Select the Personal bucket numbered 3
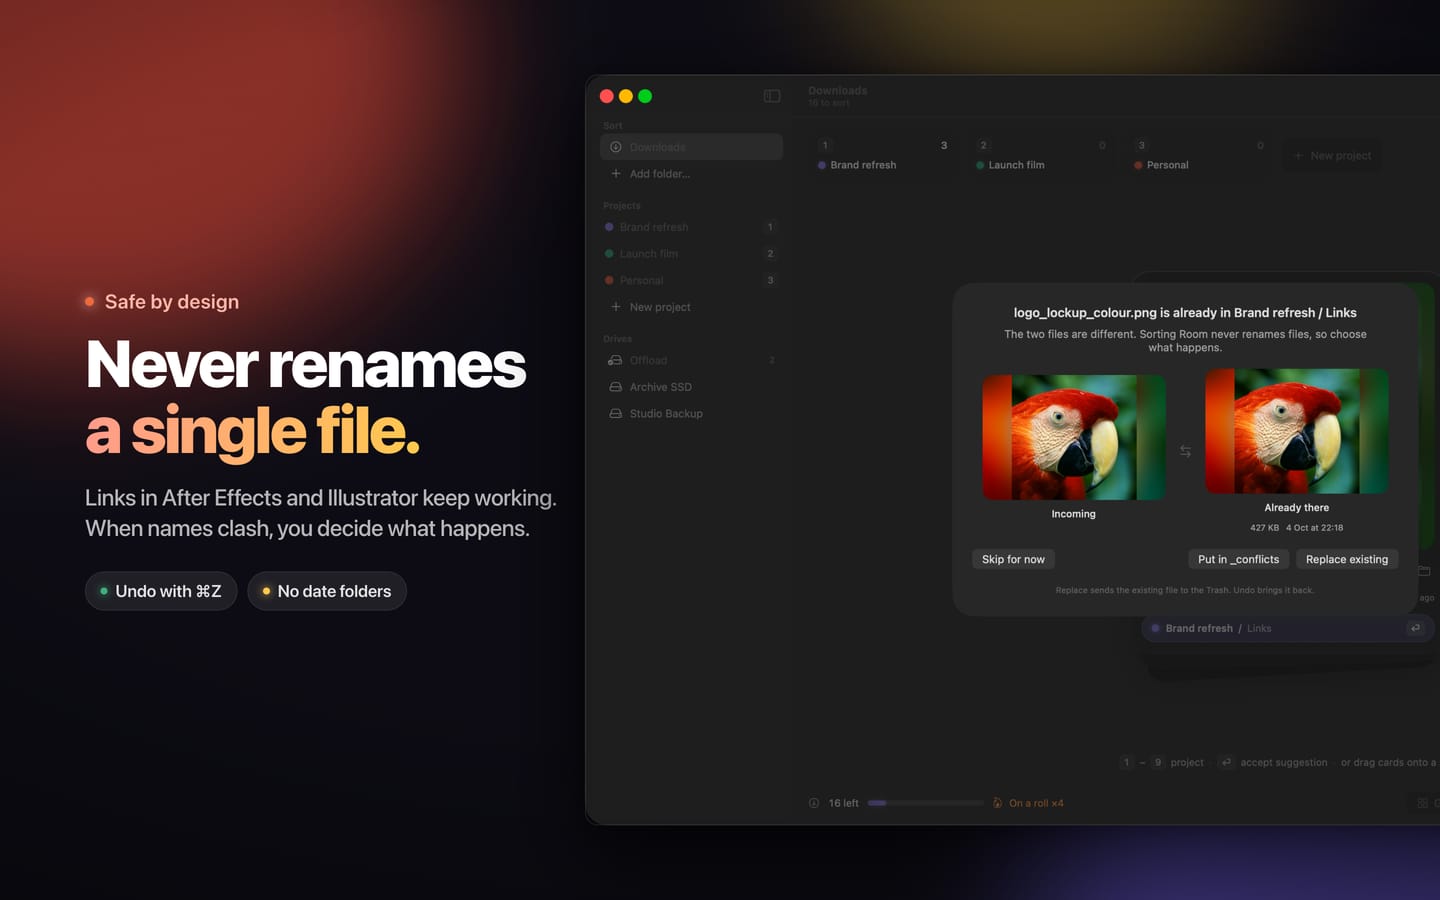This screenshot has width=1440, height=900. coord(1198,155)
